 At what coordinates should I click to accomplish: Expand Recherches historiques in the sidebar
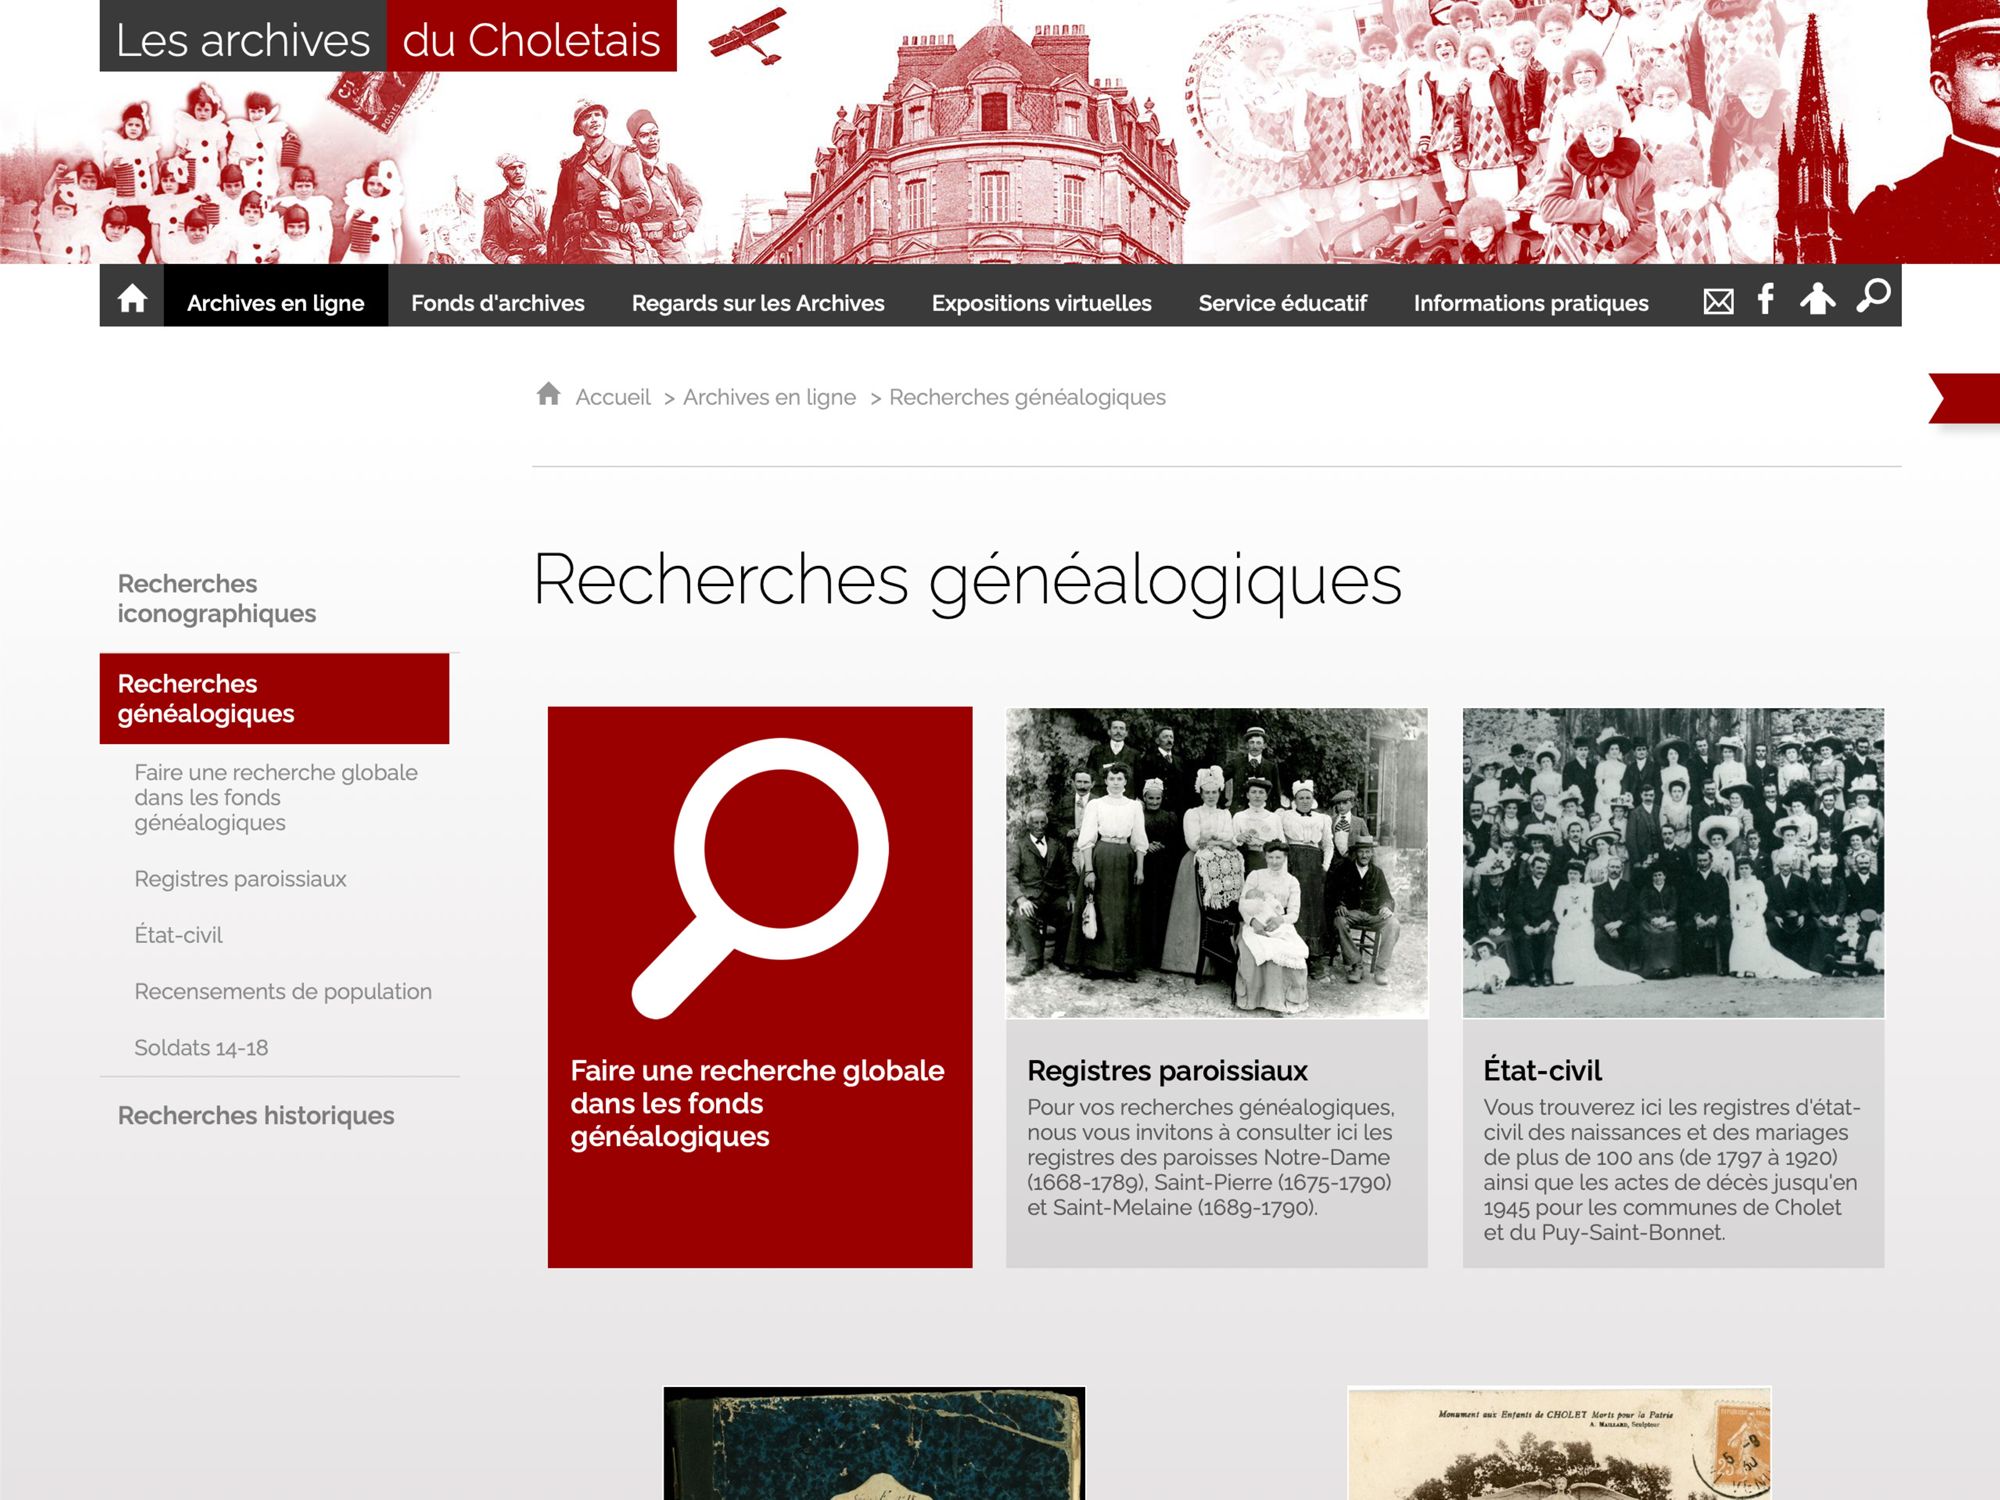pos(256,1115)
